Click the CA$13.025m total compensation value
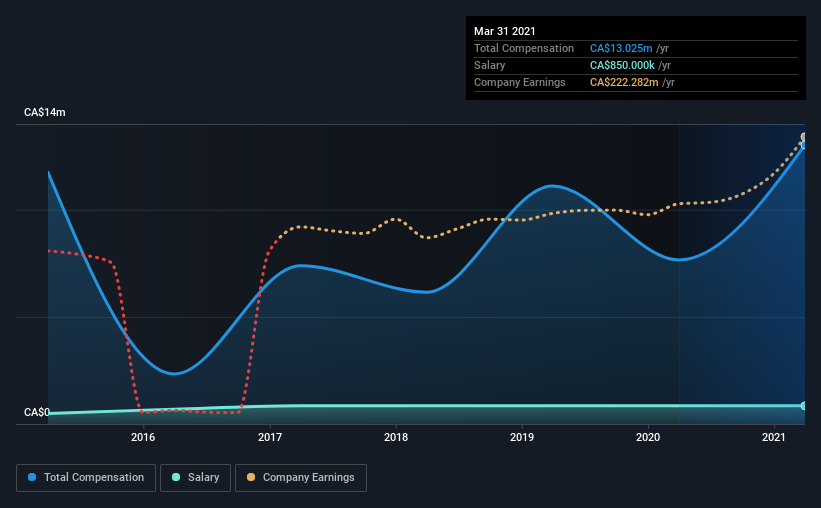 coord(621,48)
